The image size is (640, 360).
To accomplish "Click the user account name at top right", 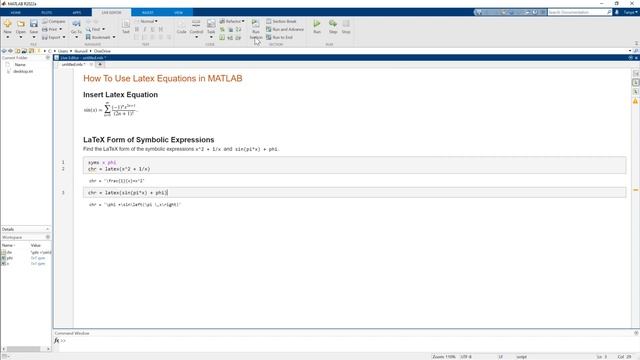I will point(630,12).
